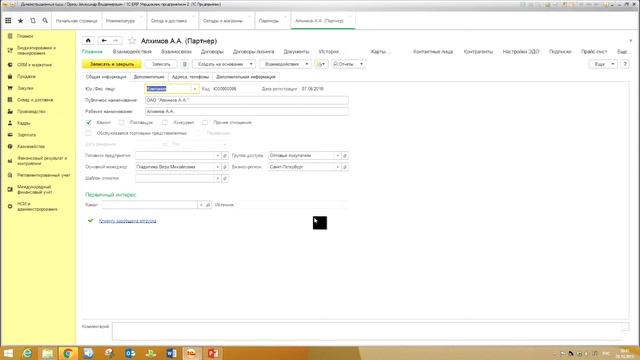This screenshot has height=360, width=640.
Task: Expand Головное предприятие dropdown arrow
Action: (x=217, y=156)
